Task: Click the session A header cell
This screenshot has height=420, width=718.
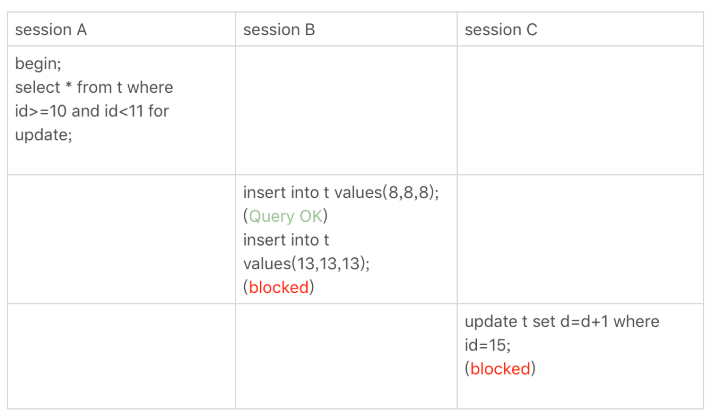Action: pyautogui.click(x=121, y=29)
